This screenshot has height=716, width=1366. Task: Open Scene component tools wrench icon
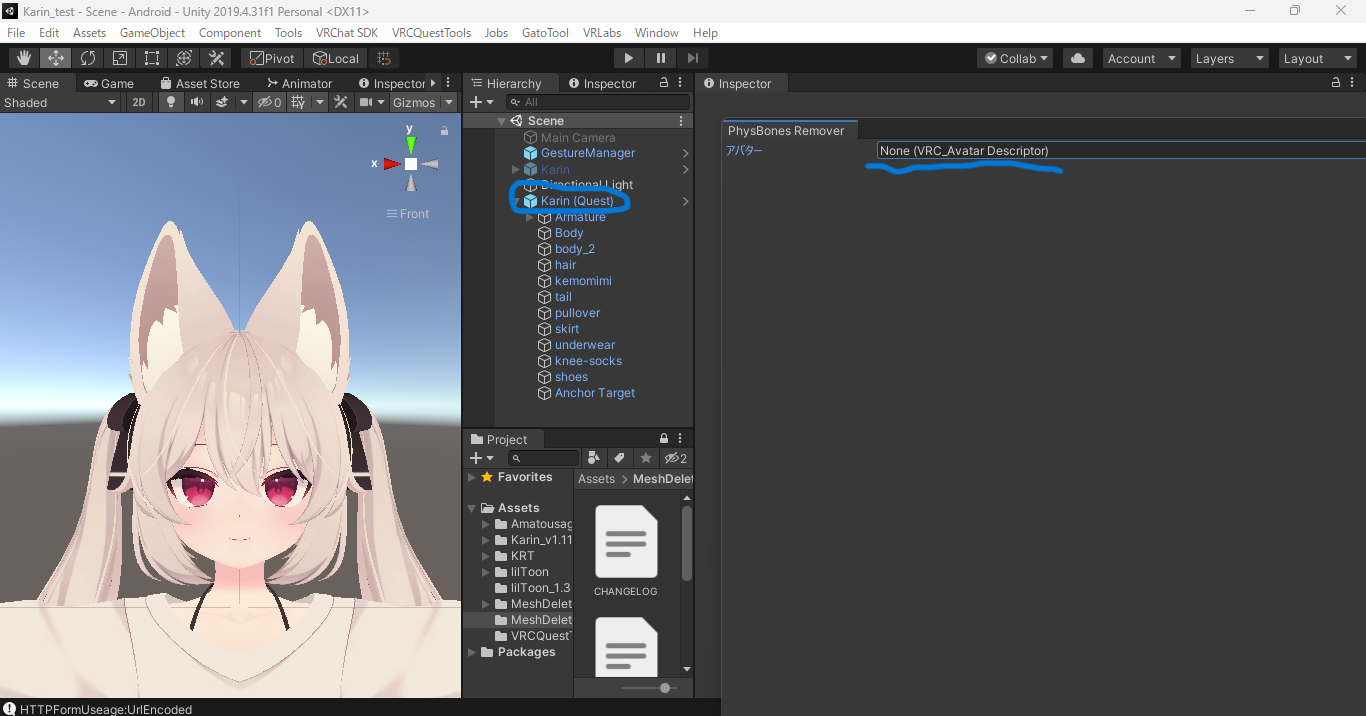[341, 102]
